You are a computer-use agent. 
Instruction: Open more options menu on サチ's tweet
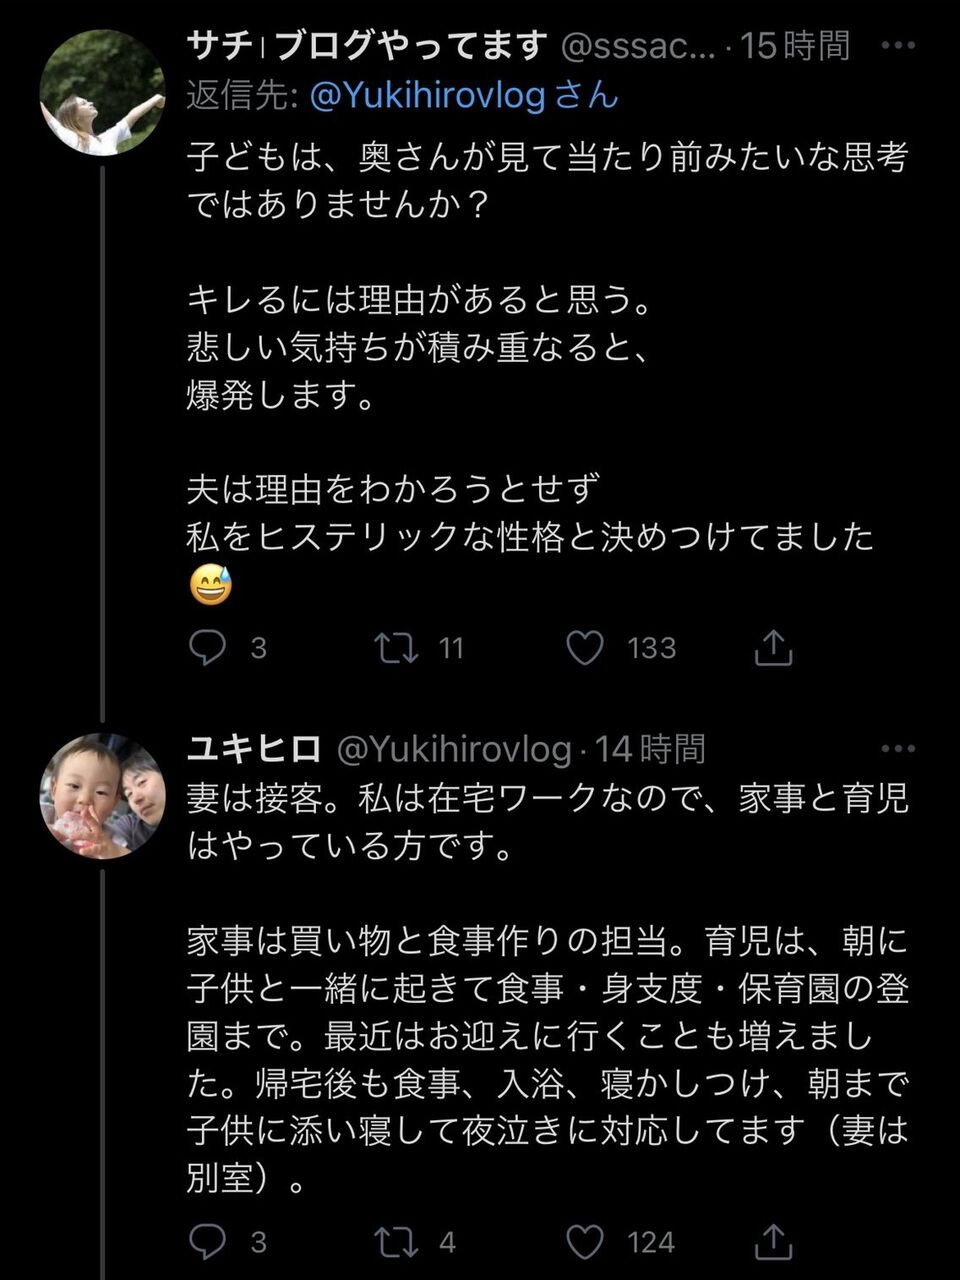897,46
